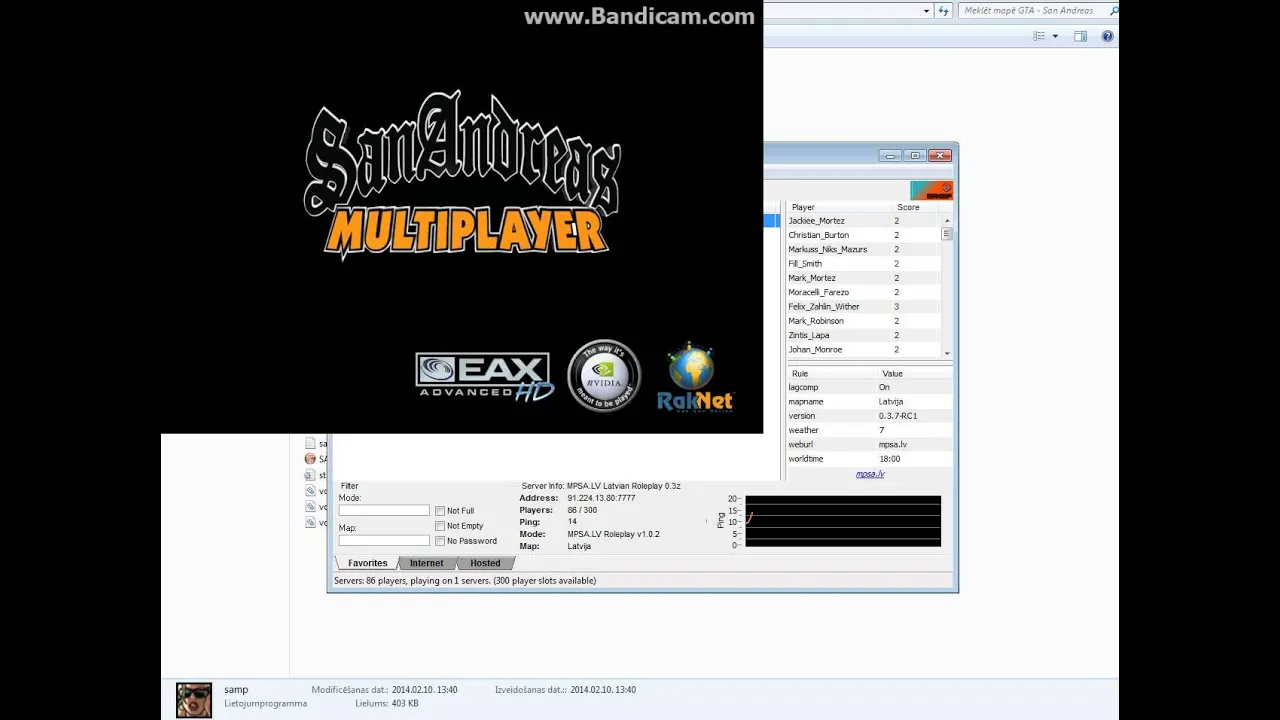
Task: Click the ping graph display
Action: (843, 521)
